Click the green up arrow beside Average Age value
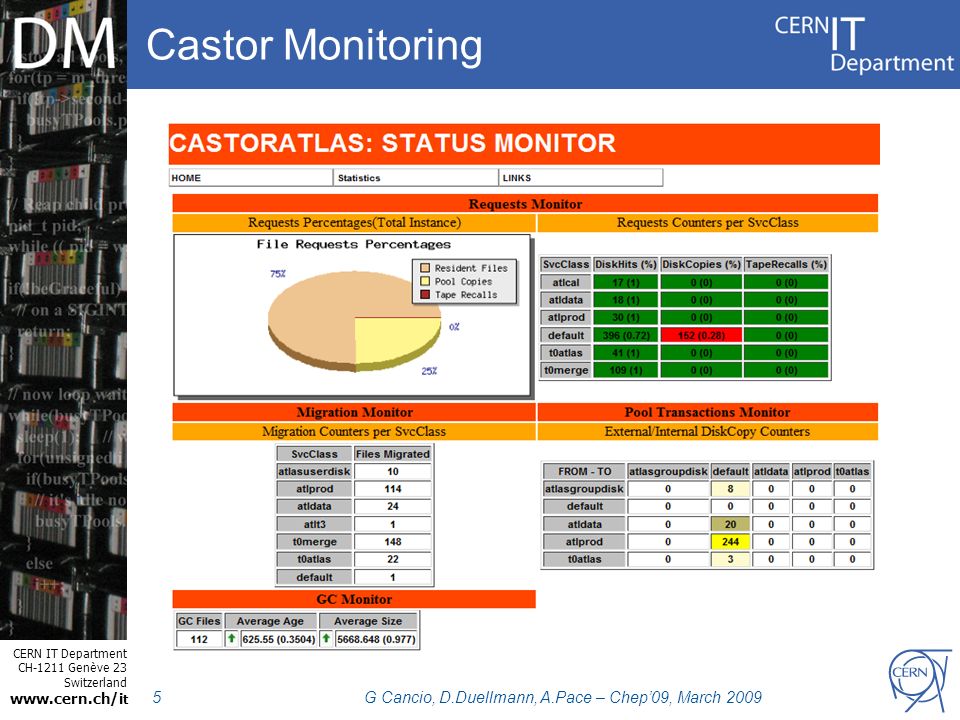960x720 pixels. click(231, 639)
